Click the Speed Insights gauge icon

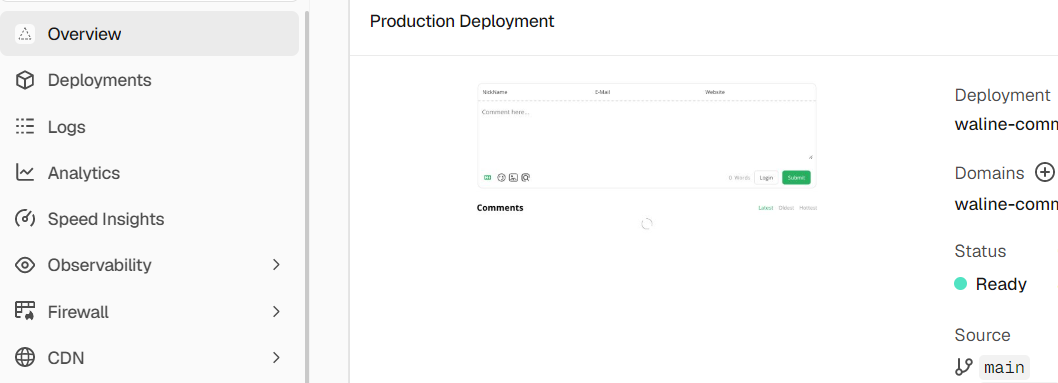(25, 219)
